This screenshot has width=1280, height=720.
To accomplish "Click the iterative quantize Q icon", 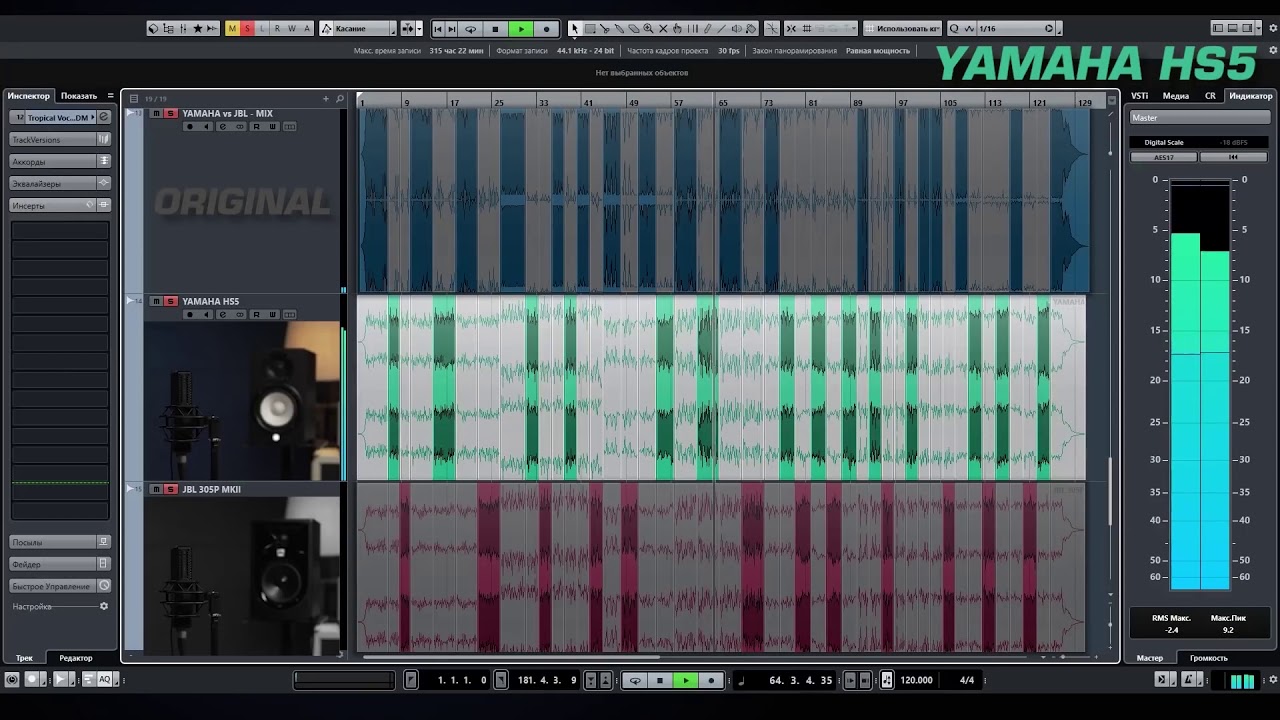I will pyautogui.click(x=954, y=29).
